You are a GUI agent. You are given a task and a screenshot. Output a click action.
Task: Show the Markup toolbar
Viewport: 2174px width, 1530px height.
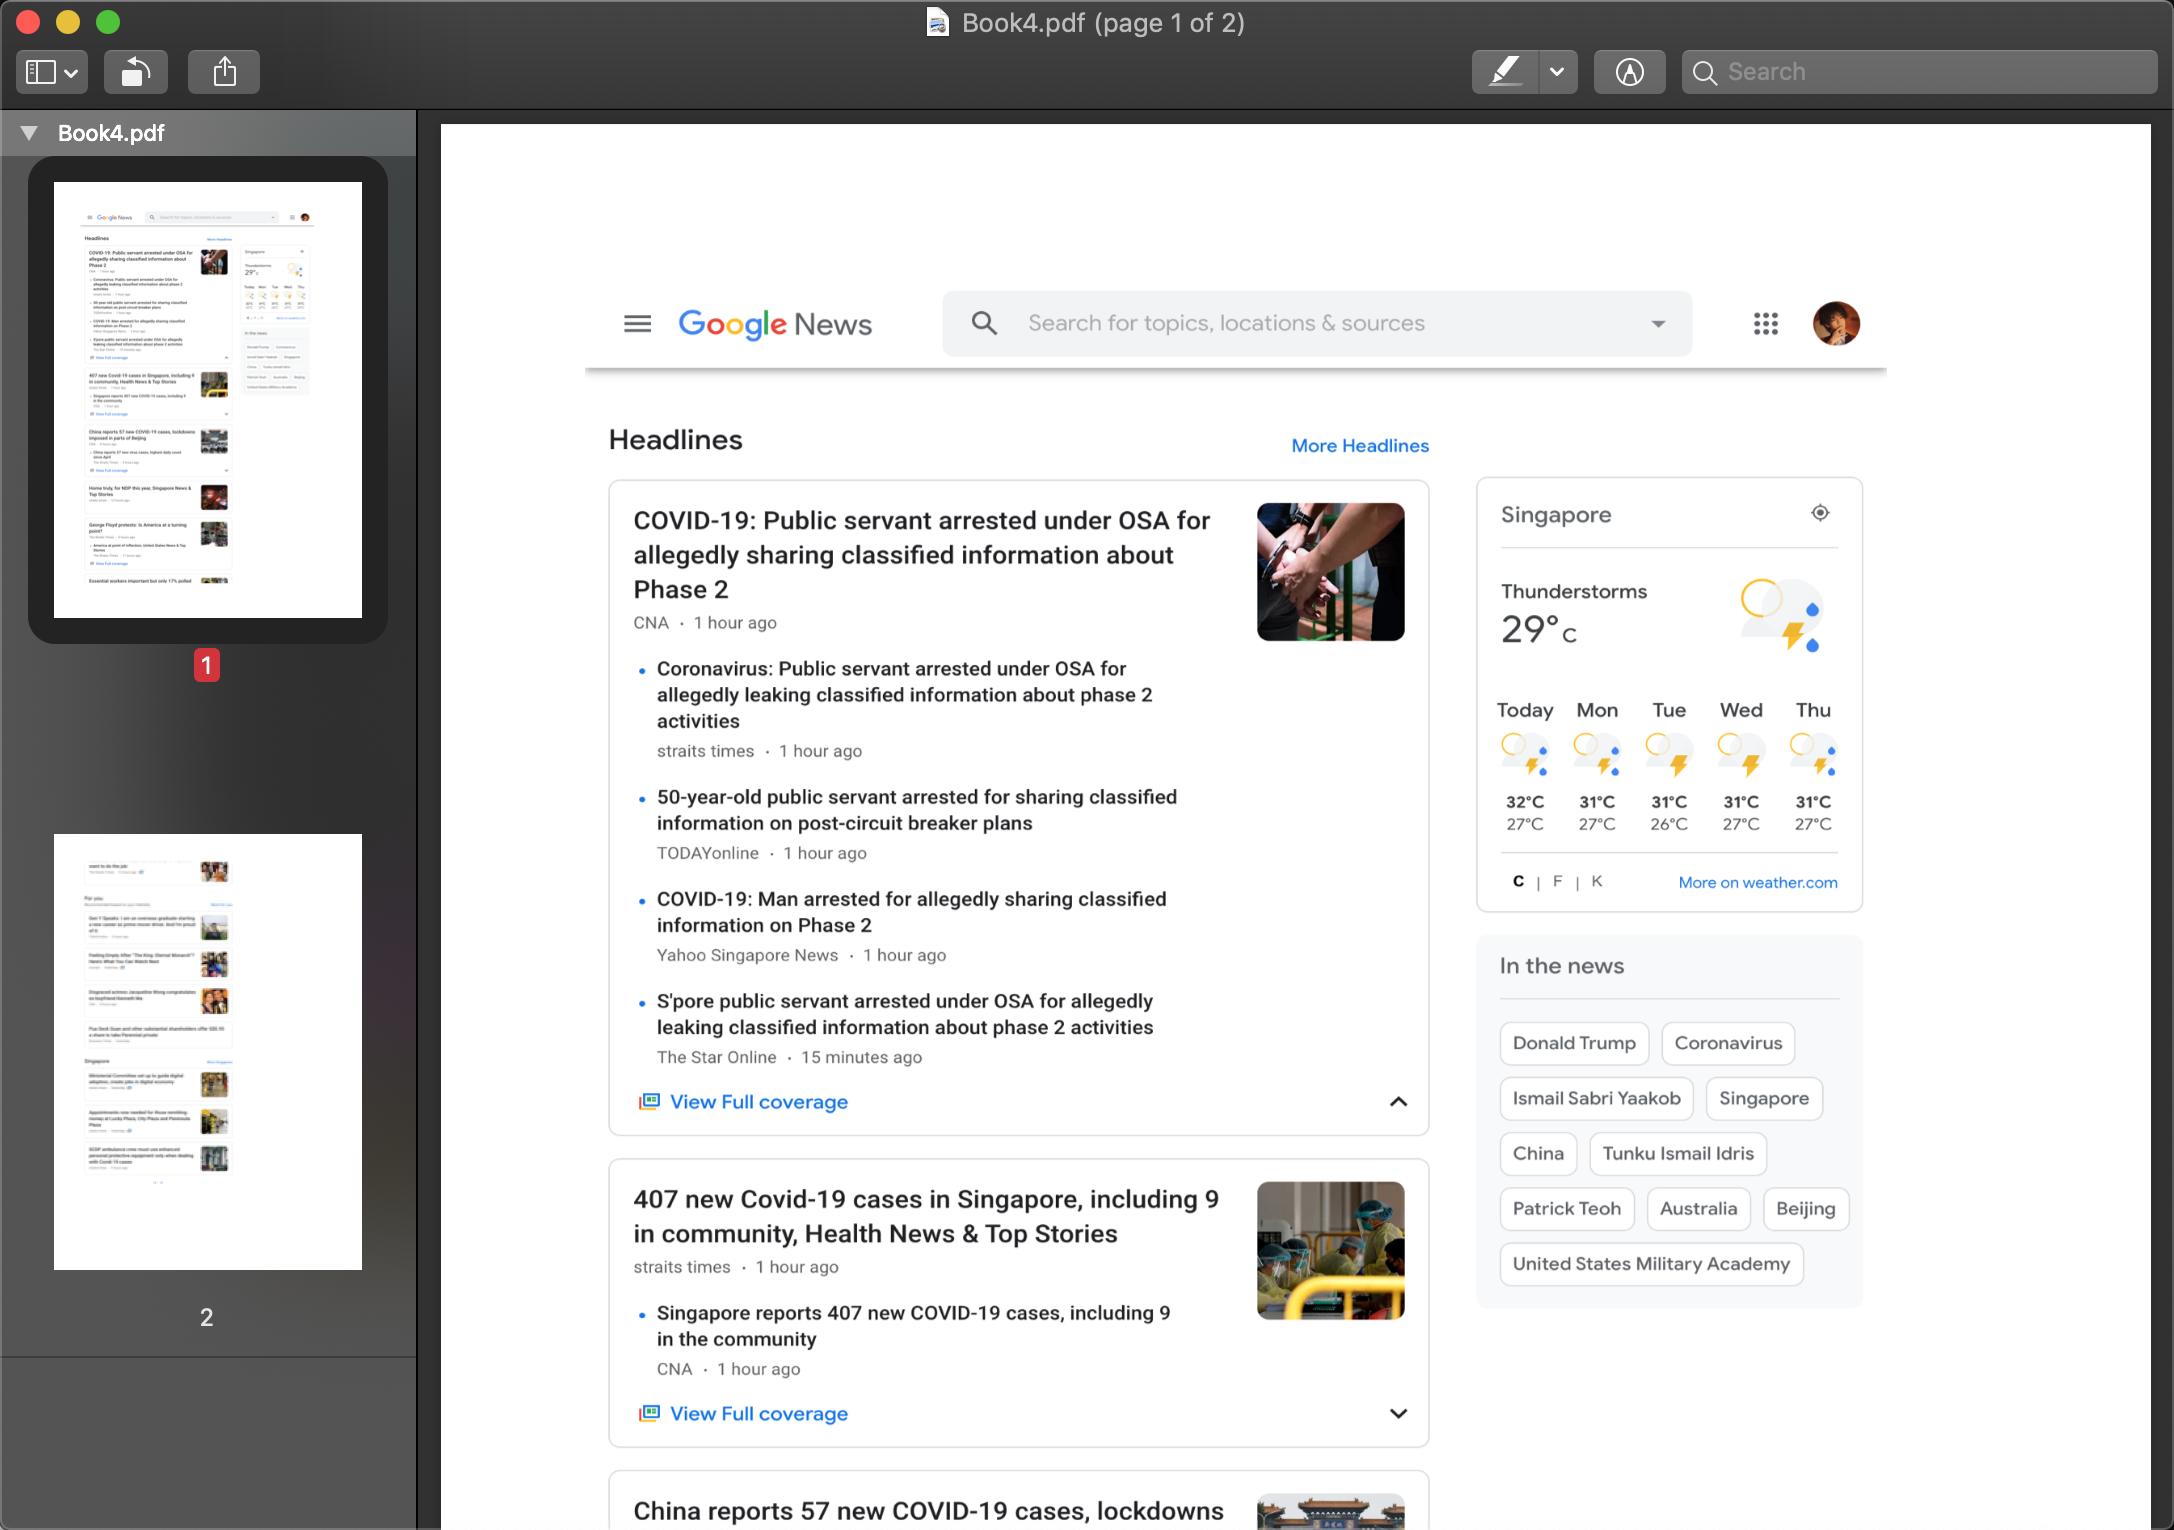pyautogui.click(x=1629, y=72)
